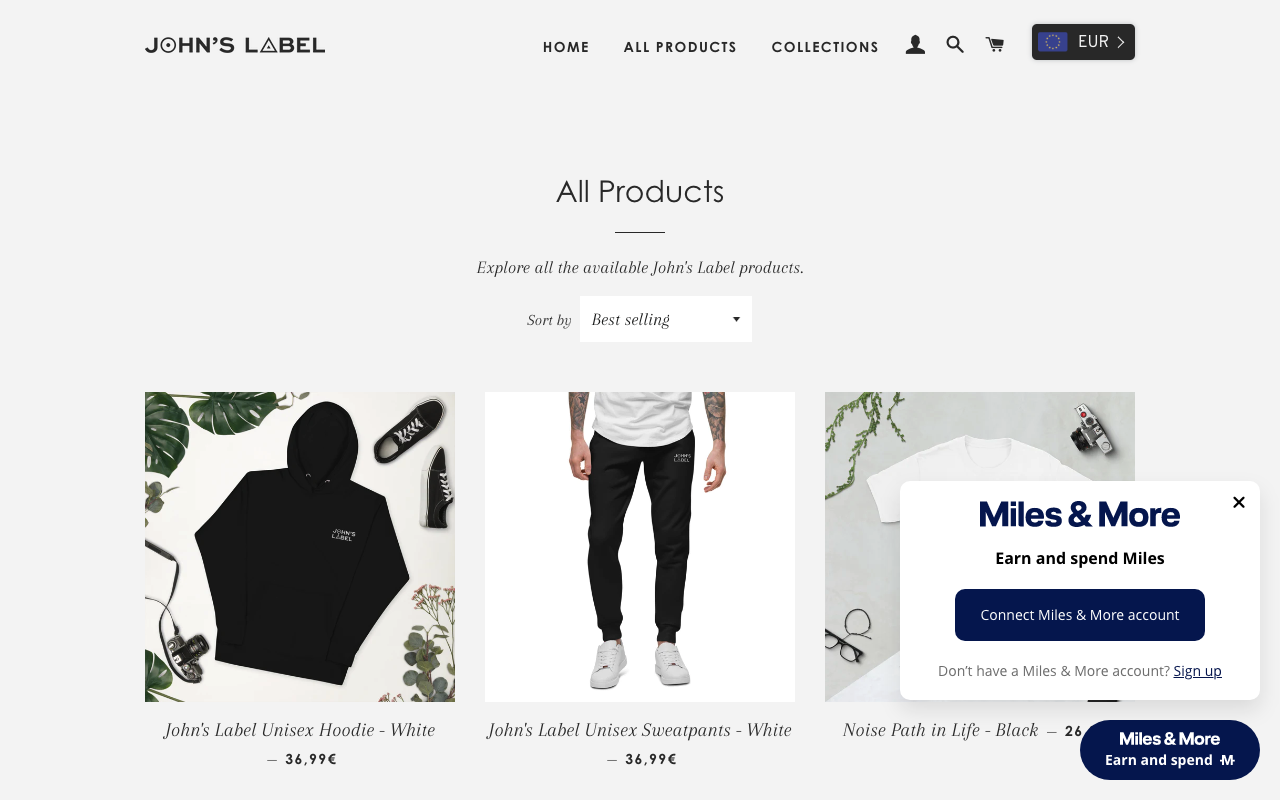Viewport: 1280px width, 800px height.
Task: Open the Sort by Best selling dropdown
Action: click(x=666, y=319)
